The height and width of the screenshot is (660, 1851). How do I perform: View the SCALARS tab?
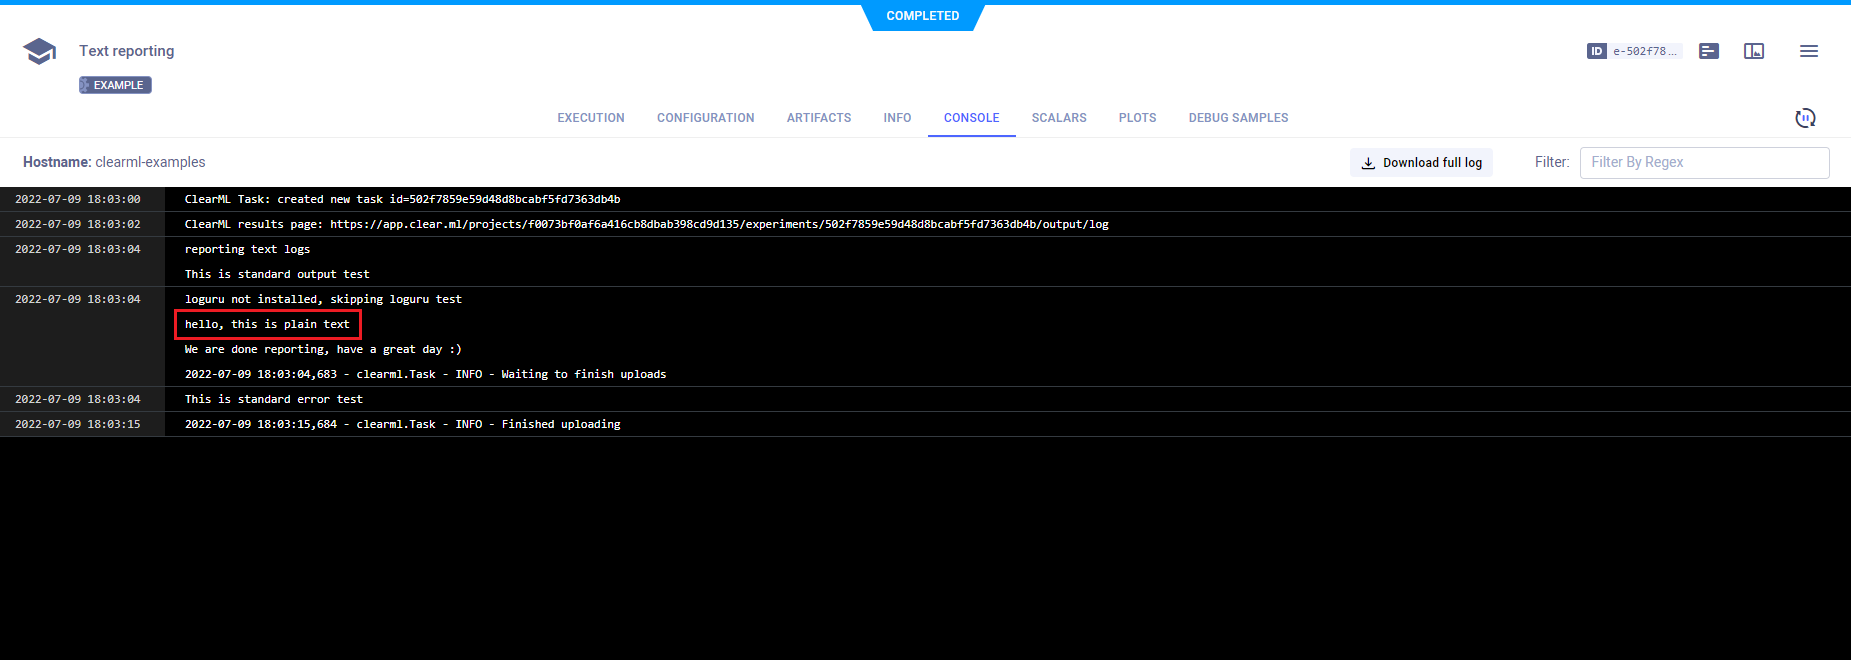point(1059,118)
